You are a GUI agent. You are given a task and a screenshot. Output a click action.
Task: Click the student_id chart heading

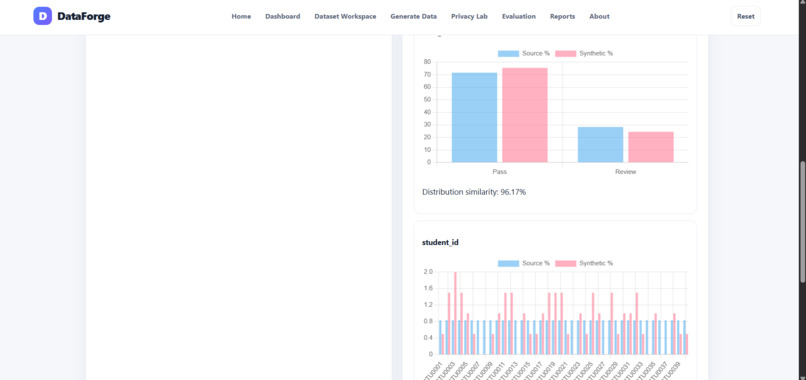pyautogui.click(x=441, y=242)
